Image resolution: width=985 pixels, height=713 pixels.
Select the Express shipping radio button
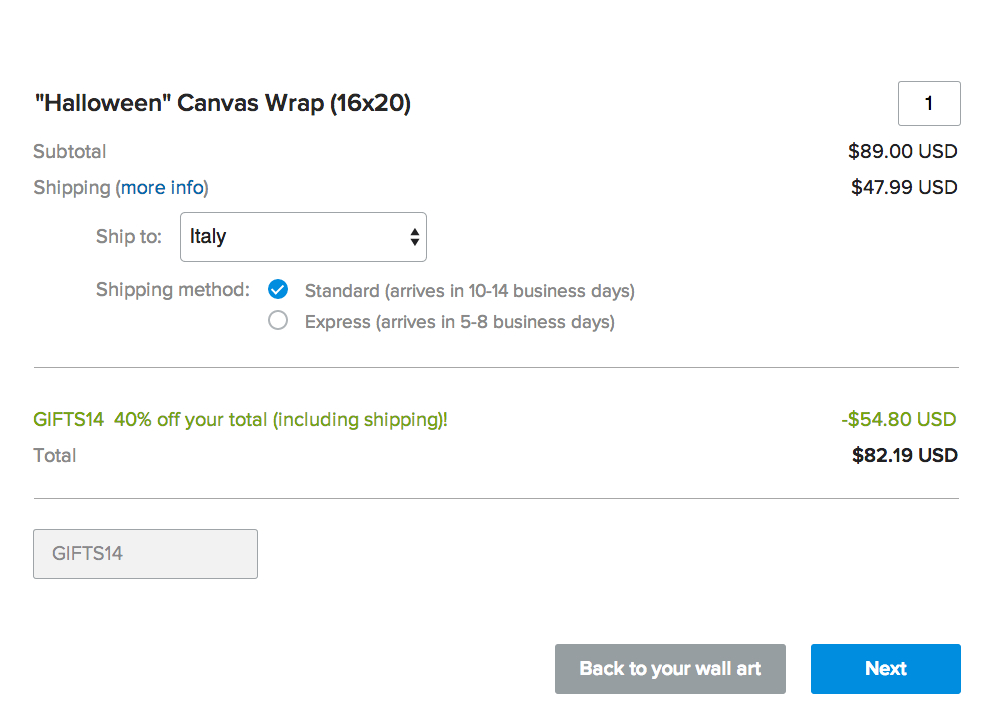pyautogui.click(x=278, y=321)
